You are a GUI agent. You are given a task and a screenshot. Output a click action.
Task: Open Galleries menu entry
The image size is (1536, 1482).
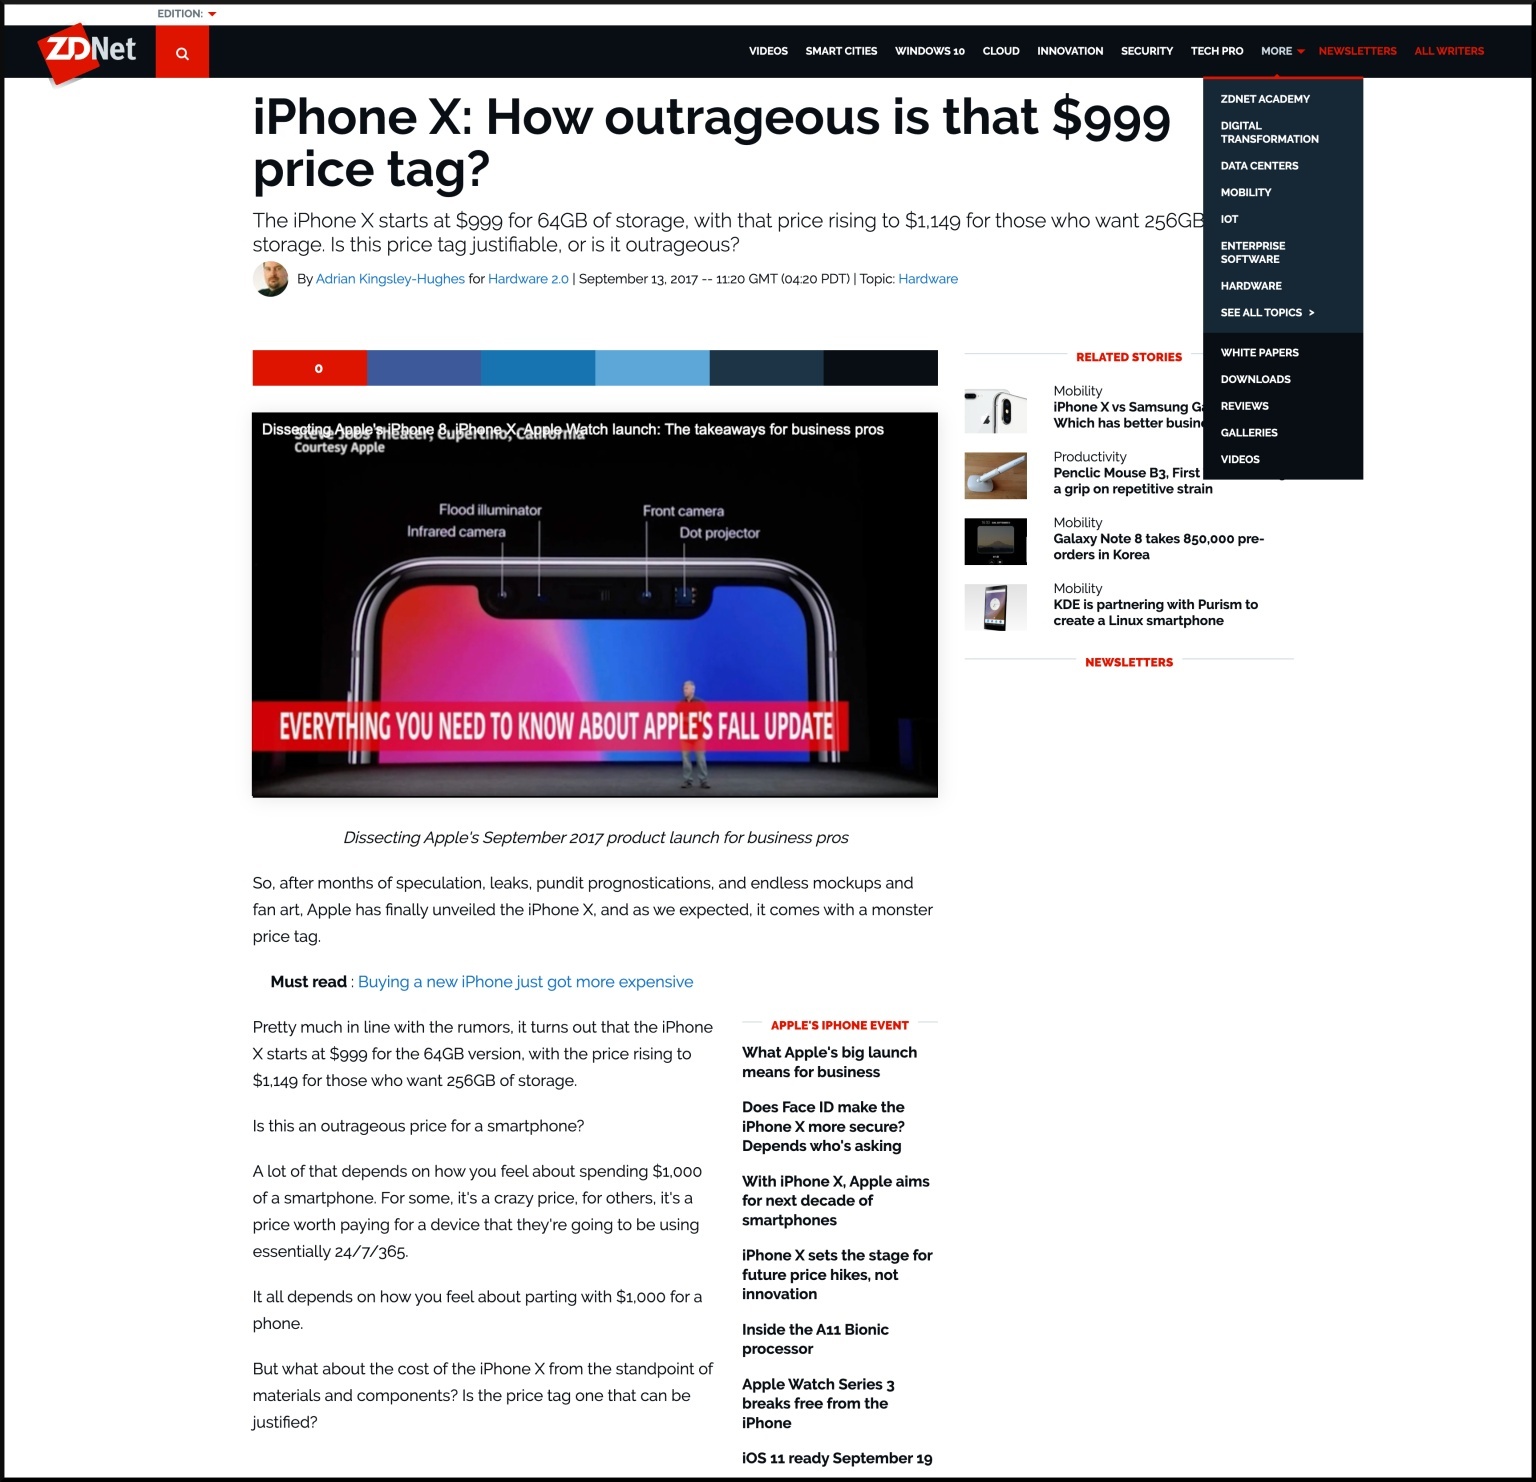click(1249, 433)
